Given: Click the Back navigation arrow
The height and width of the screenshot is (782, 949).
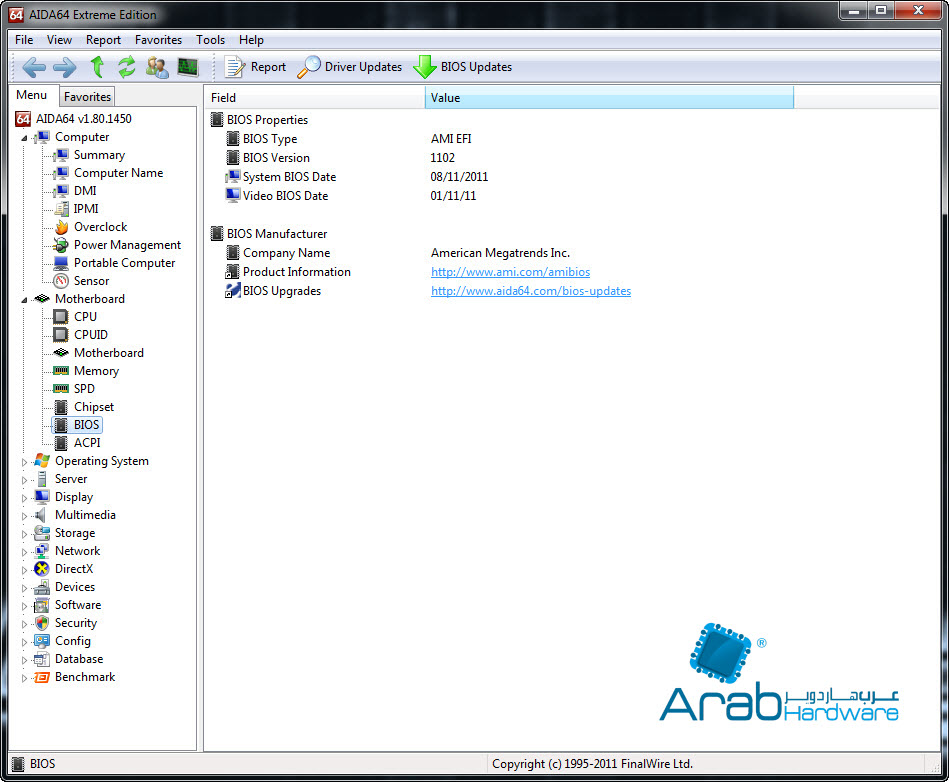Looking at the screenshot, I should click(x=34, y=67).
